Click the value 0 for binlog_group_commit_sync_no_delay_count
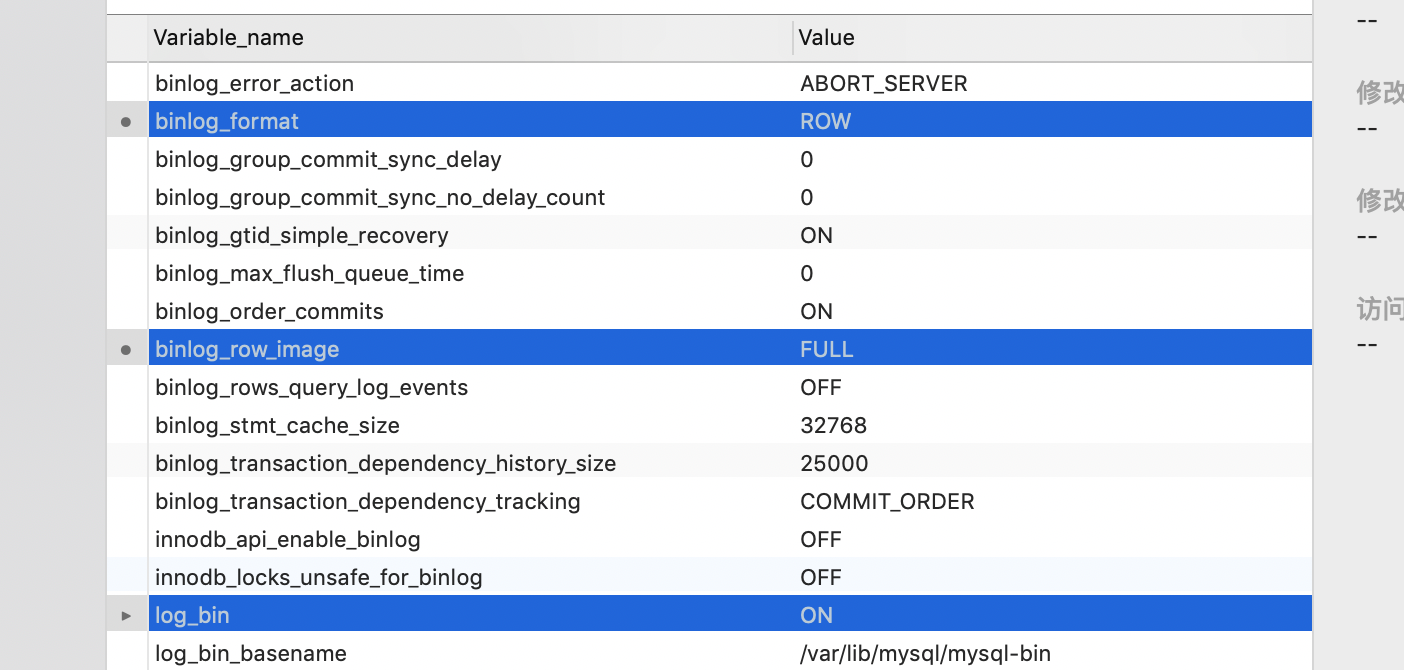 tap(807, 198)
